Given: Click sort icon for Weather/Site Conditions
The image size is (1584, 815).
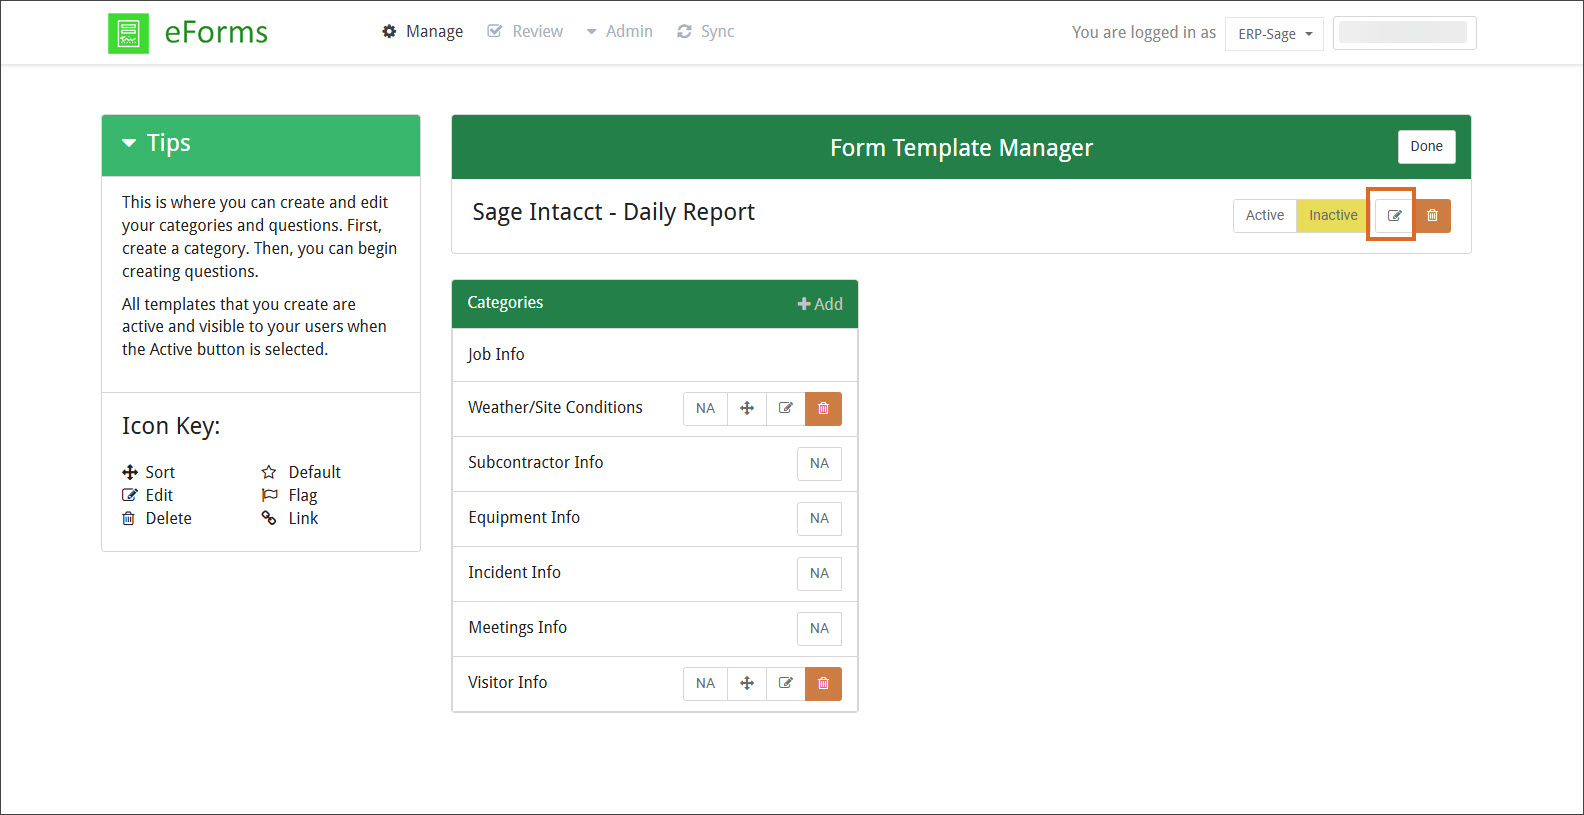Looking at the screenshot, I should 746,408.
